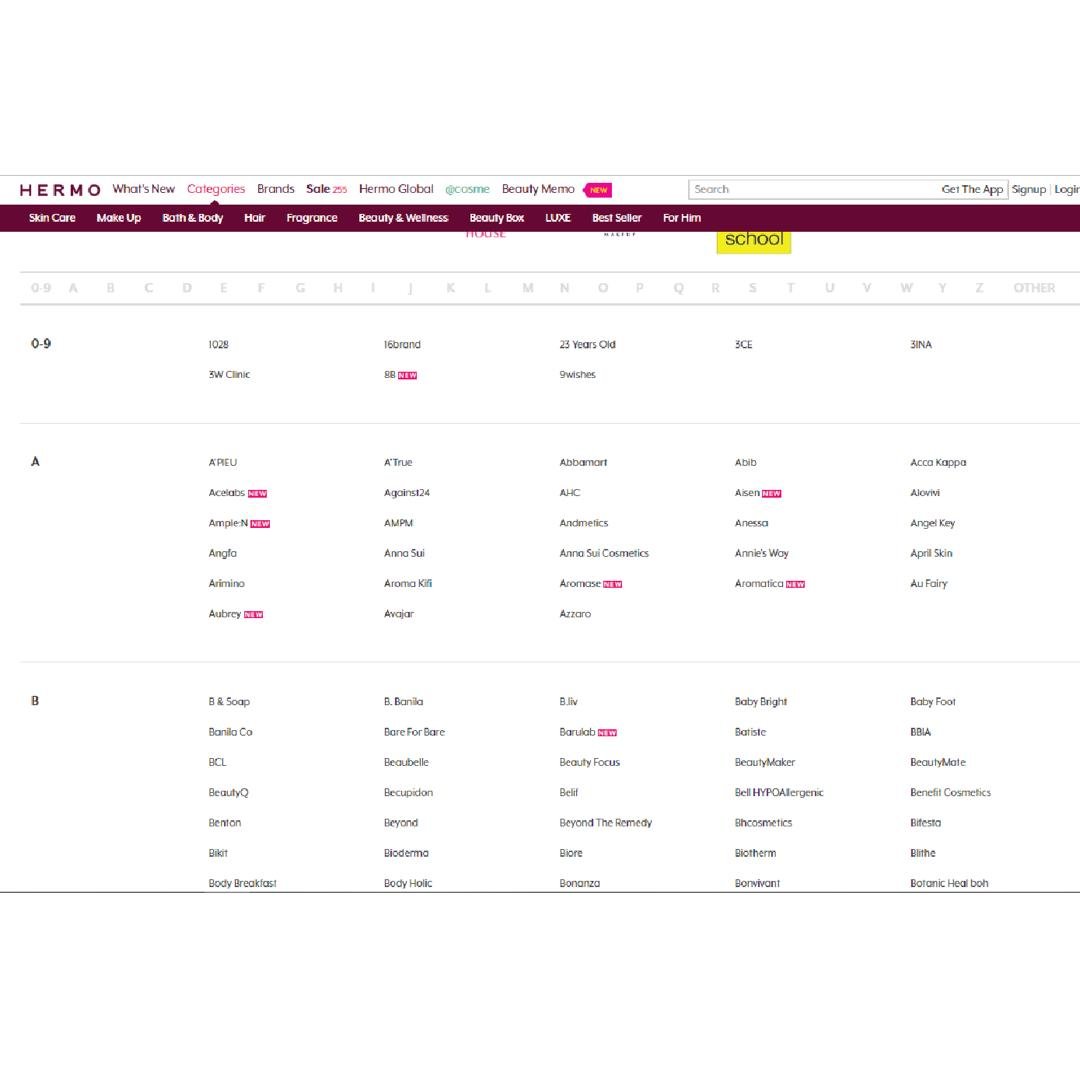Open the Beauty Box category
Image resolution: width=1080 pixels, height=1080 pixels.
click(497, 218)
